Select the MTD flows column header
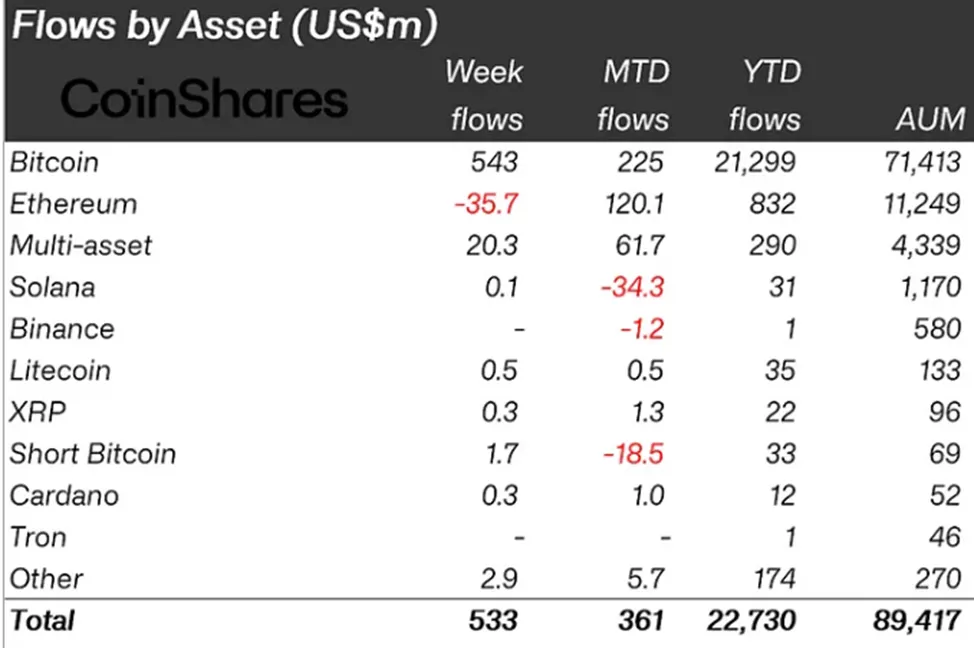 pyautogui.click(x=634, y=96)
